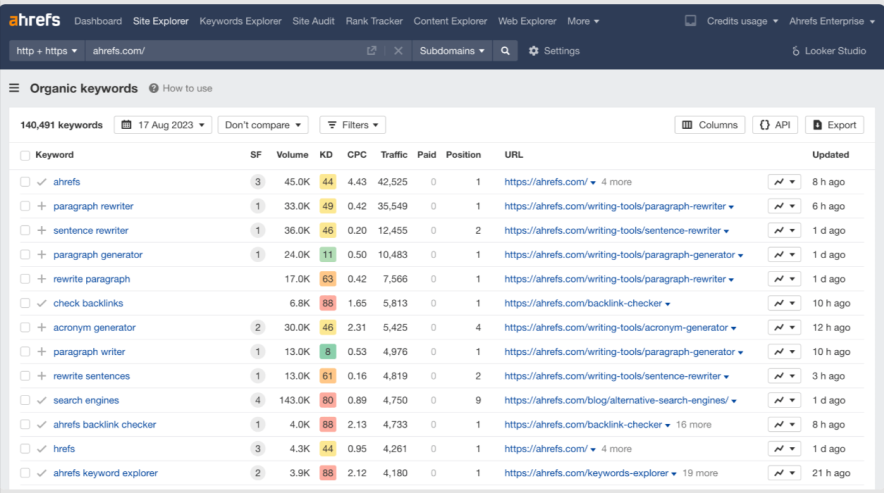The height and width of the screenshot is (493, 884).
Task: Click the Settings gear icon
Action: (x=533, y=51)
